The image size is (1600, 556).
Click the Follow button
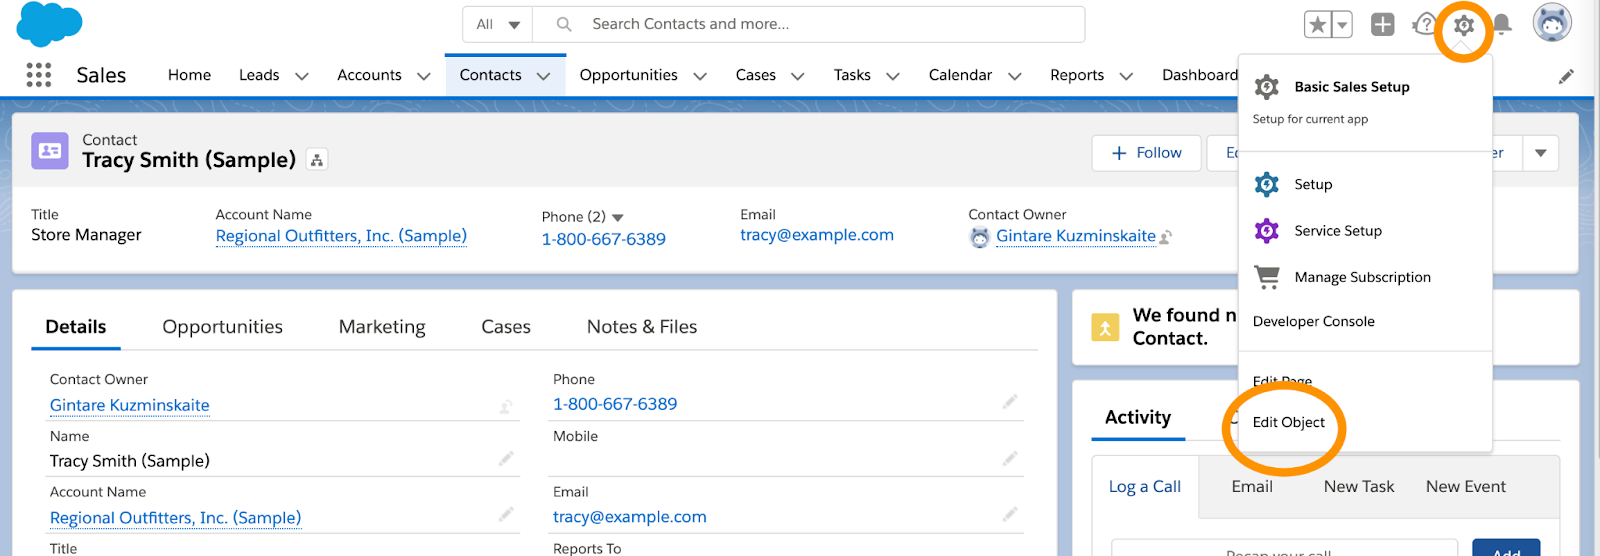click(x=1146, y=153)
